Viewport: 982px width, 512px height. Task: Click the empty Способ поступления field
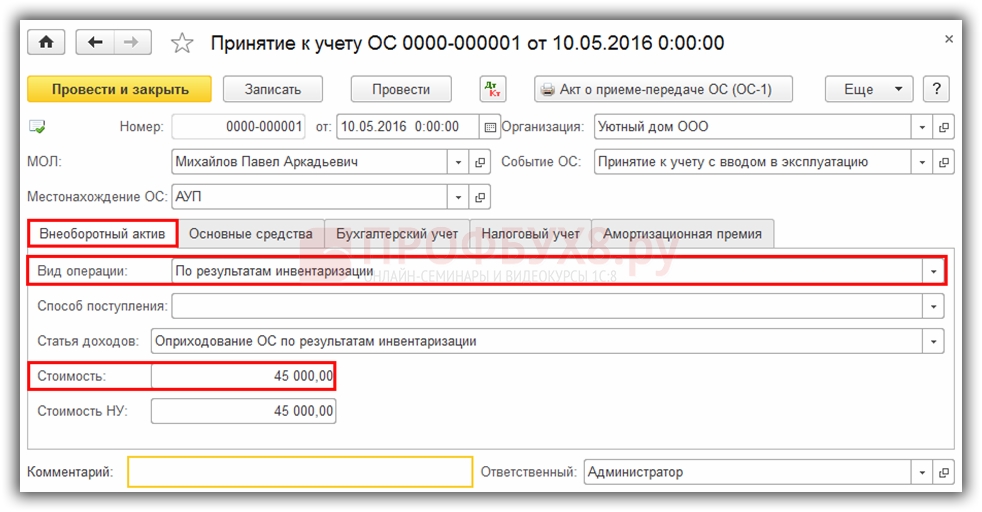(x=547, y=306)
